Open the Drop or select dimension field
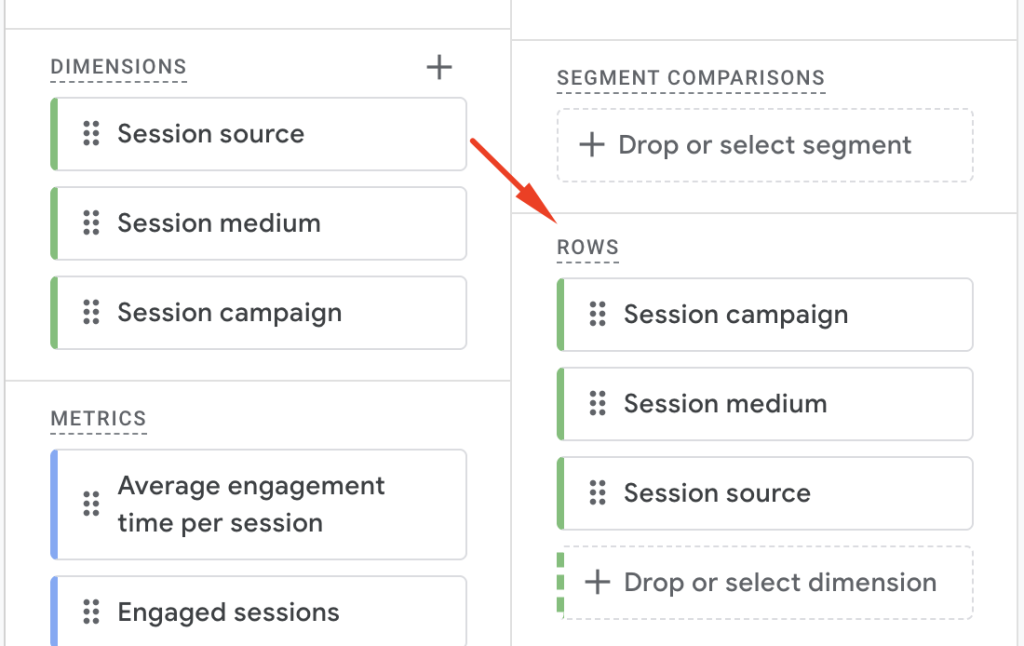This screenshot has width=1024, height=646. (779, 582)
